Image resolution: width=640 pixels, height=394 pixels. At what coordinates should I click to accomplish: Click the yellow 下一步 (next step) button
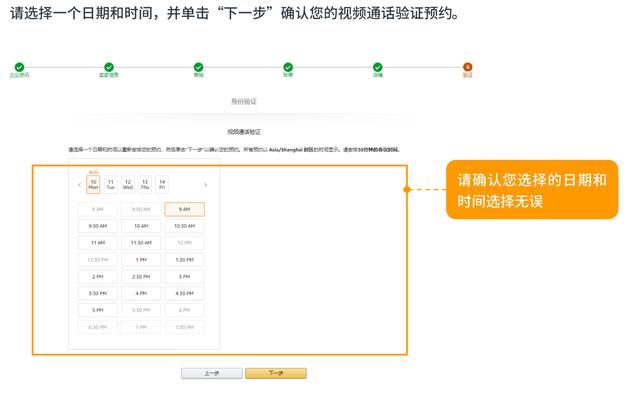click(x=276, y=373)
